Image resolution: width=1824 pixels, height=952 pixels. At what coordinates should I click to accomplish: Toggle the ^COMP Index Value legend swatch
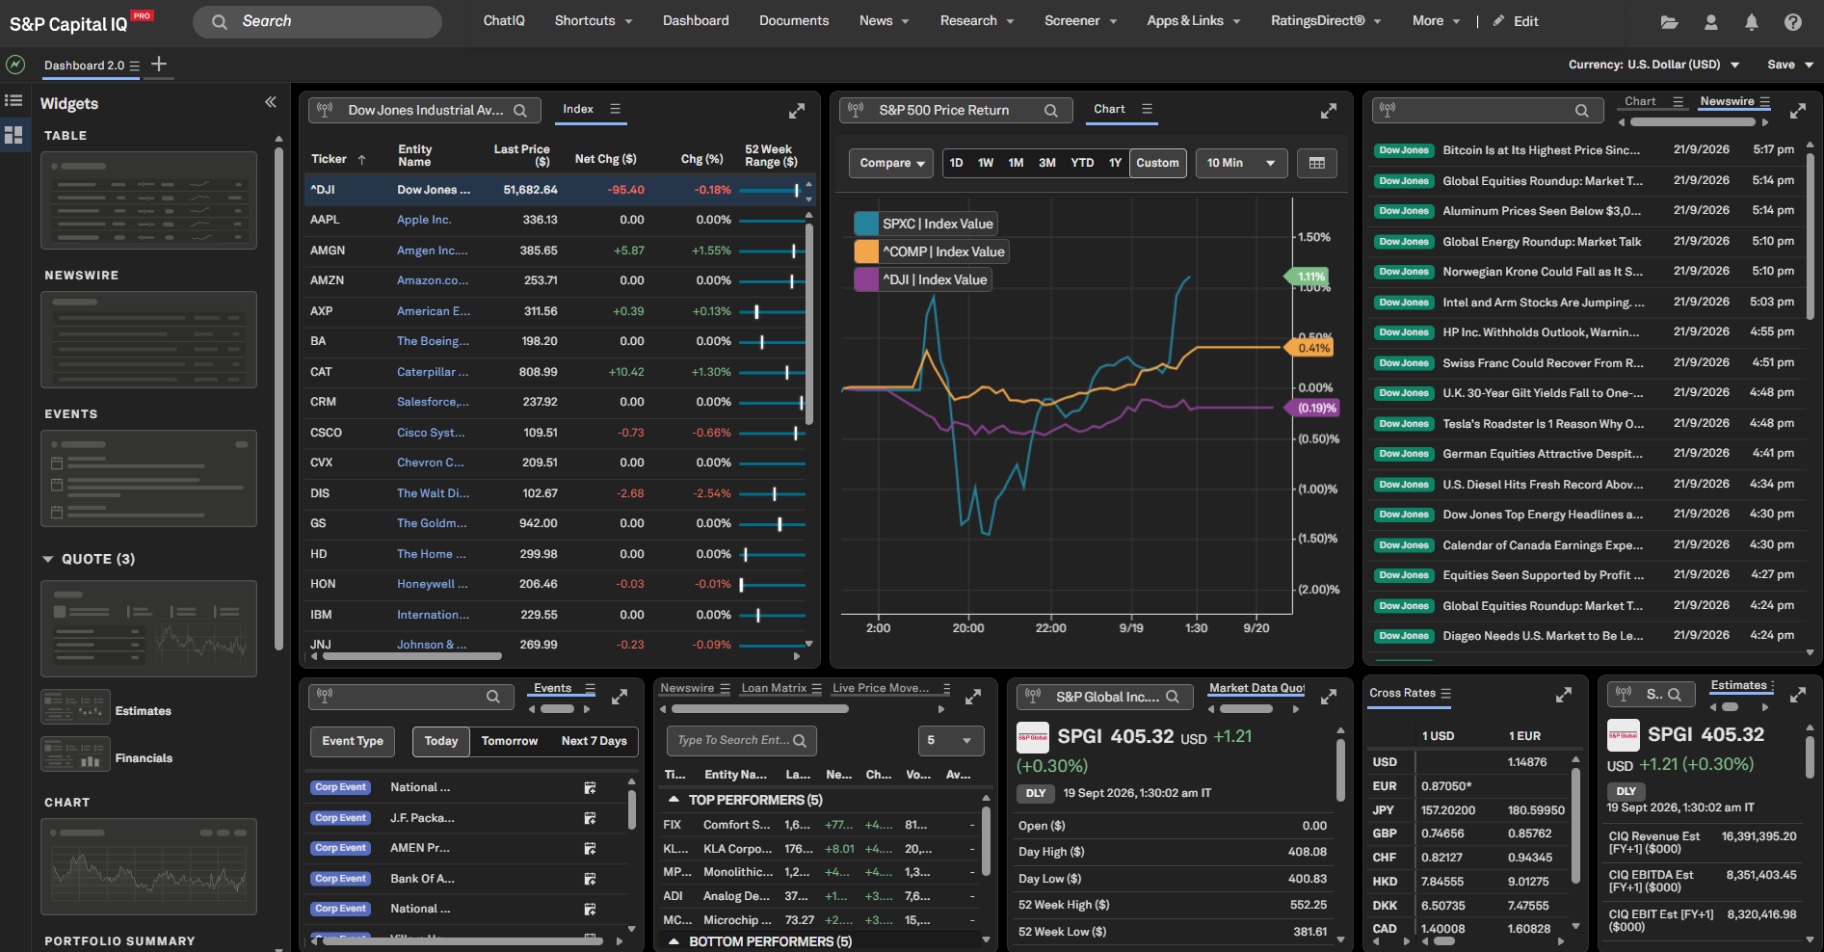pyautogui.click(x=866, y=252)
